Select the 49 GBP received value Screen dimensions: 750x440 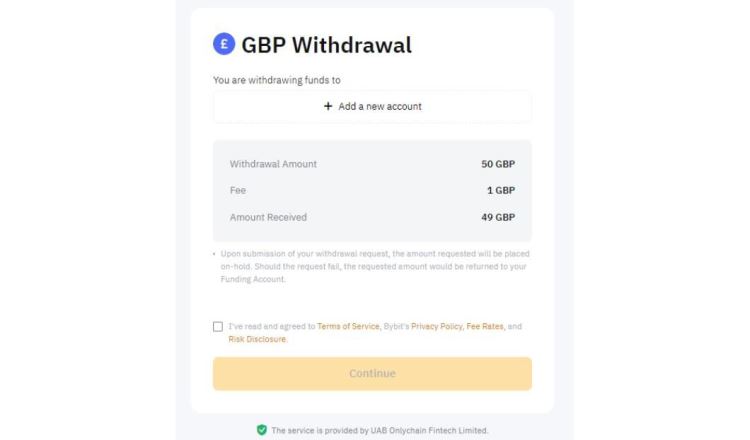(498, 217)
